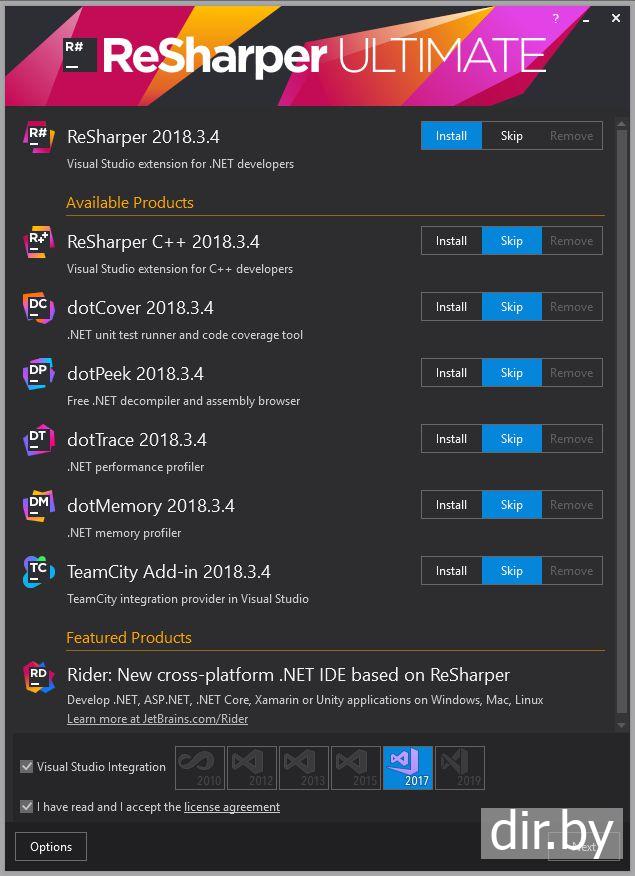Screen dimensions: 635x876
Task: Select the Visual Studio 2017 version toggle
Action: tap(408, 767)
